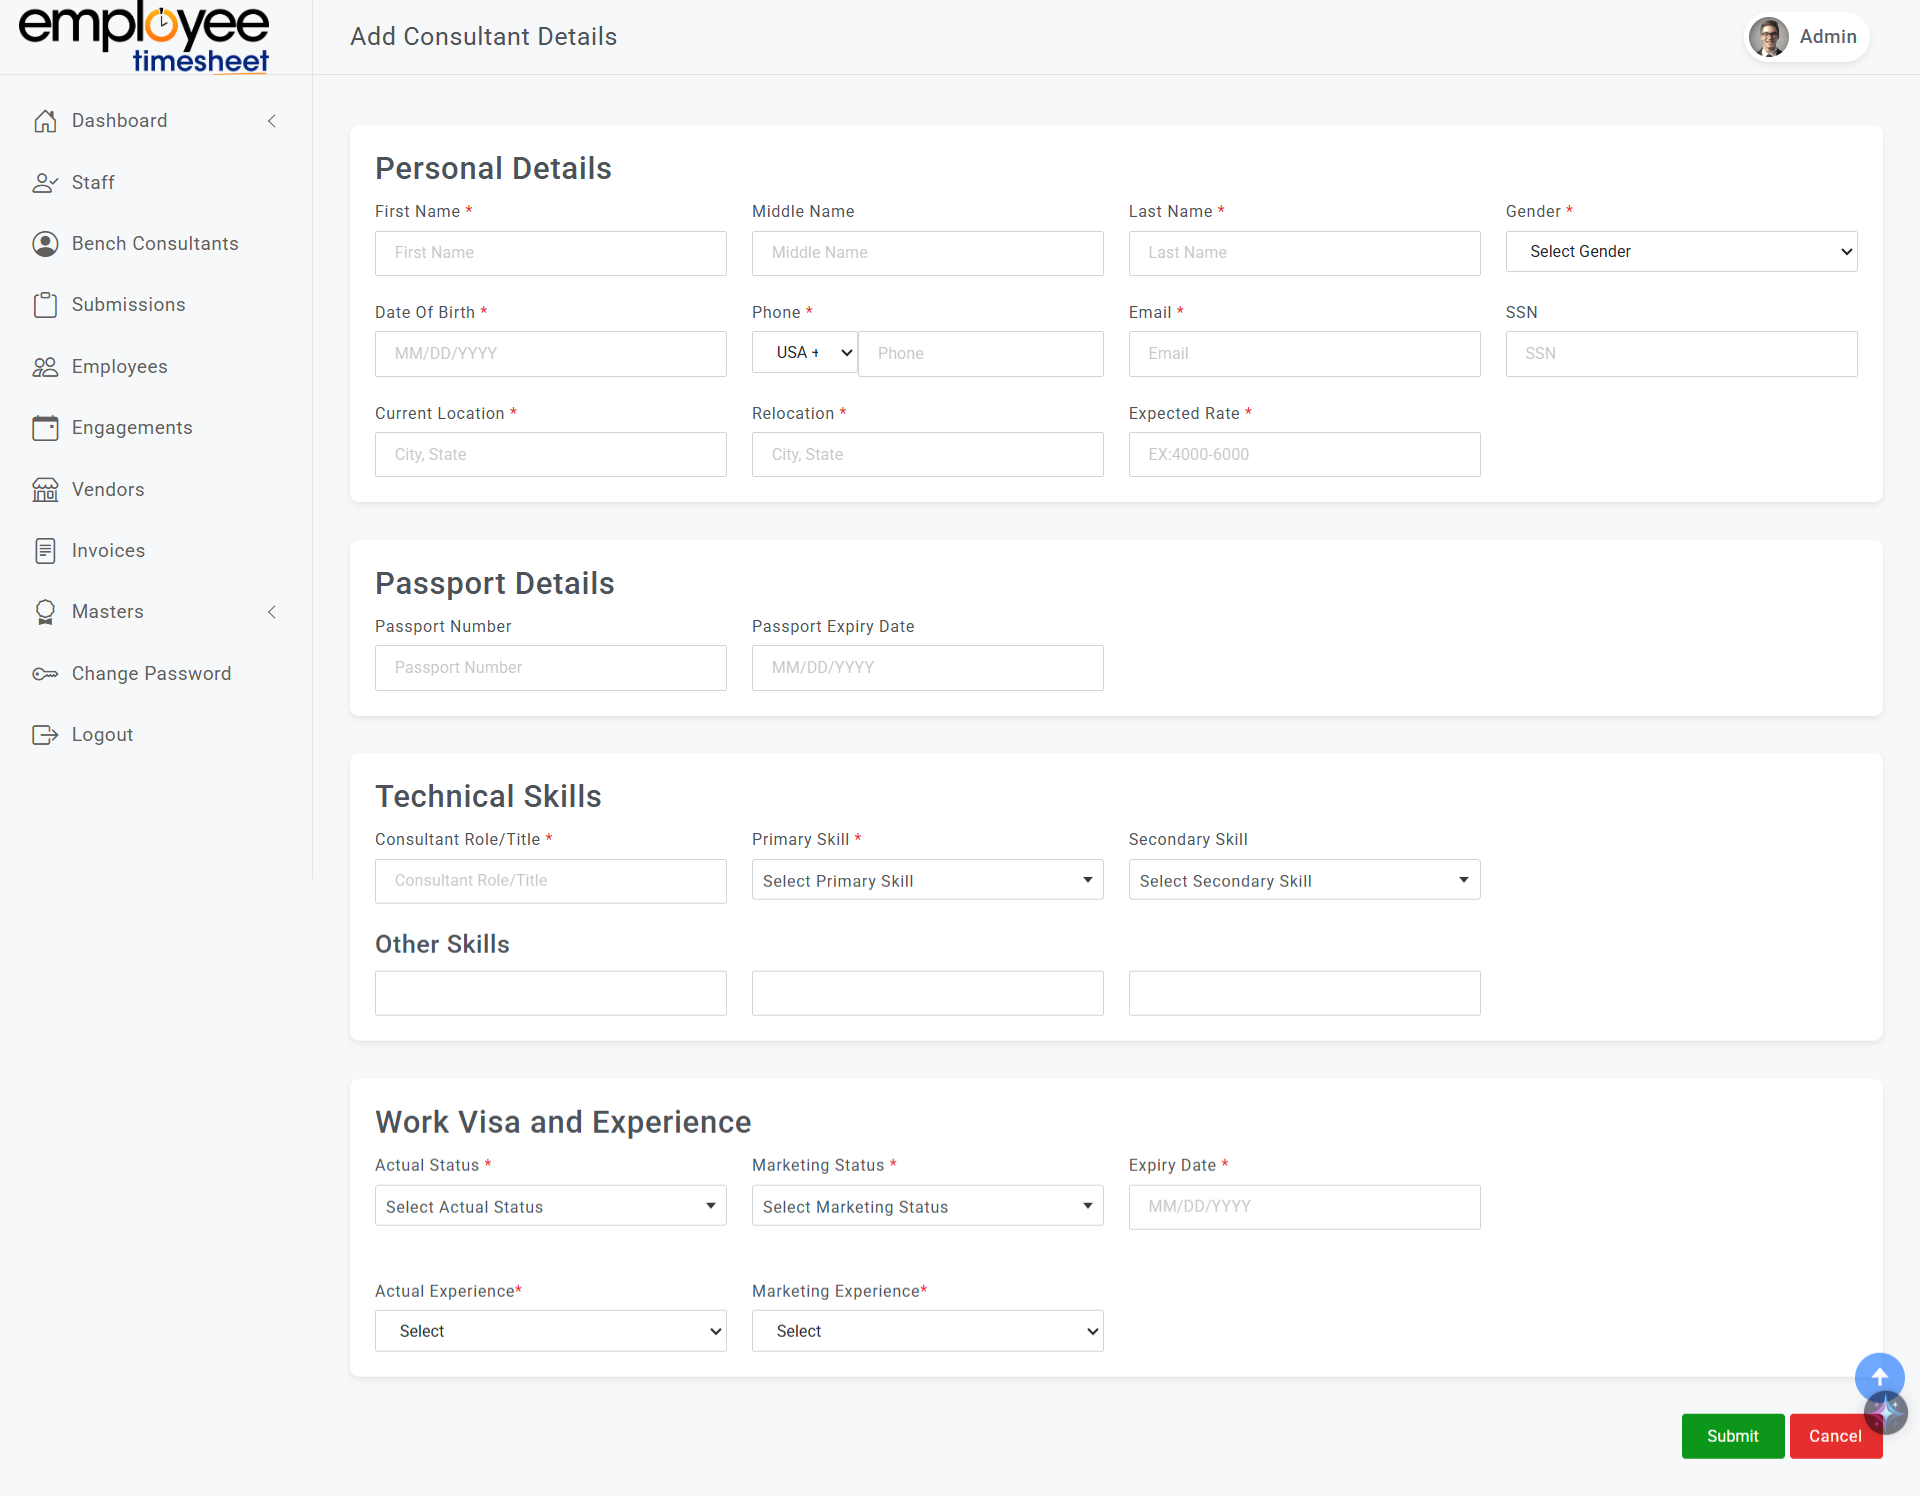Click the Submissions clipboard icon
1920x1497 pixels.
coord(45,305)
